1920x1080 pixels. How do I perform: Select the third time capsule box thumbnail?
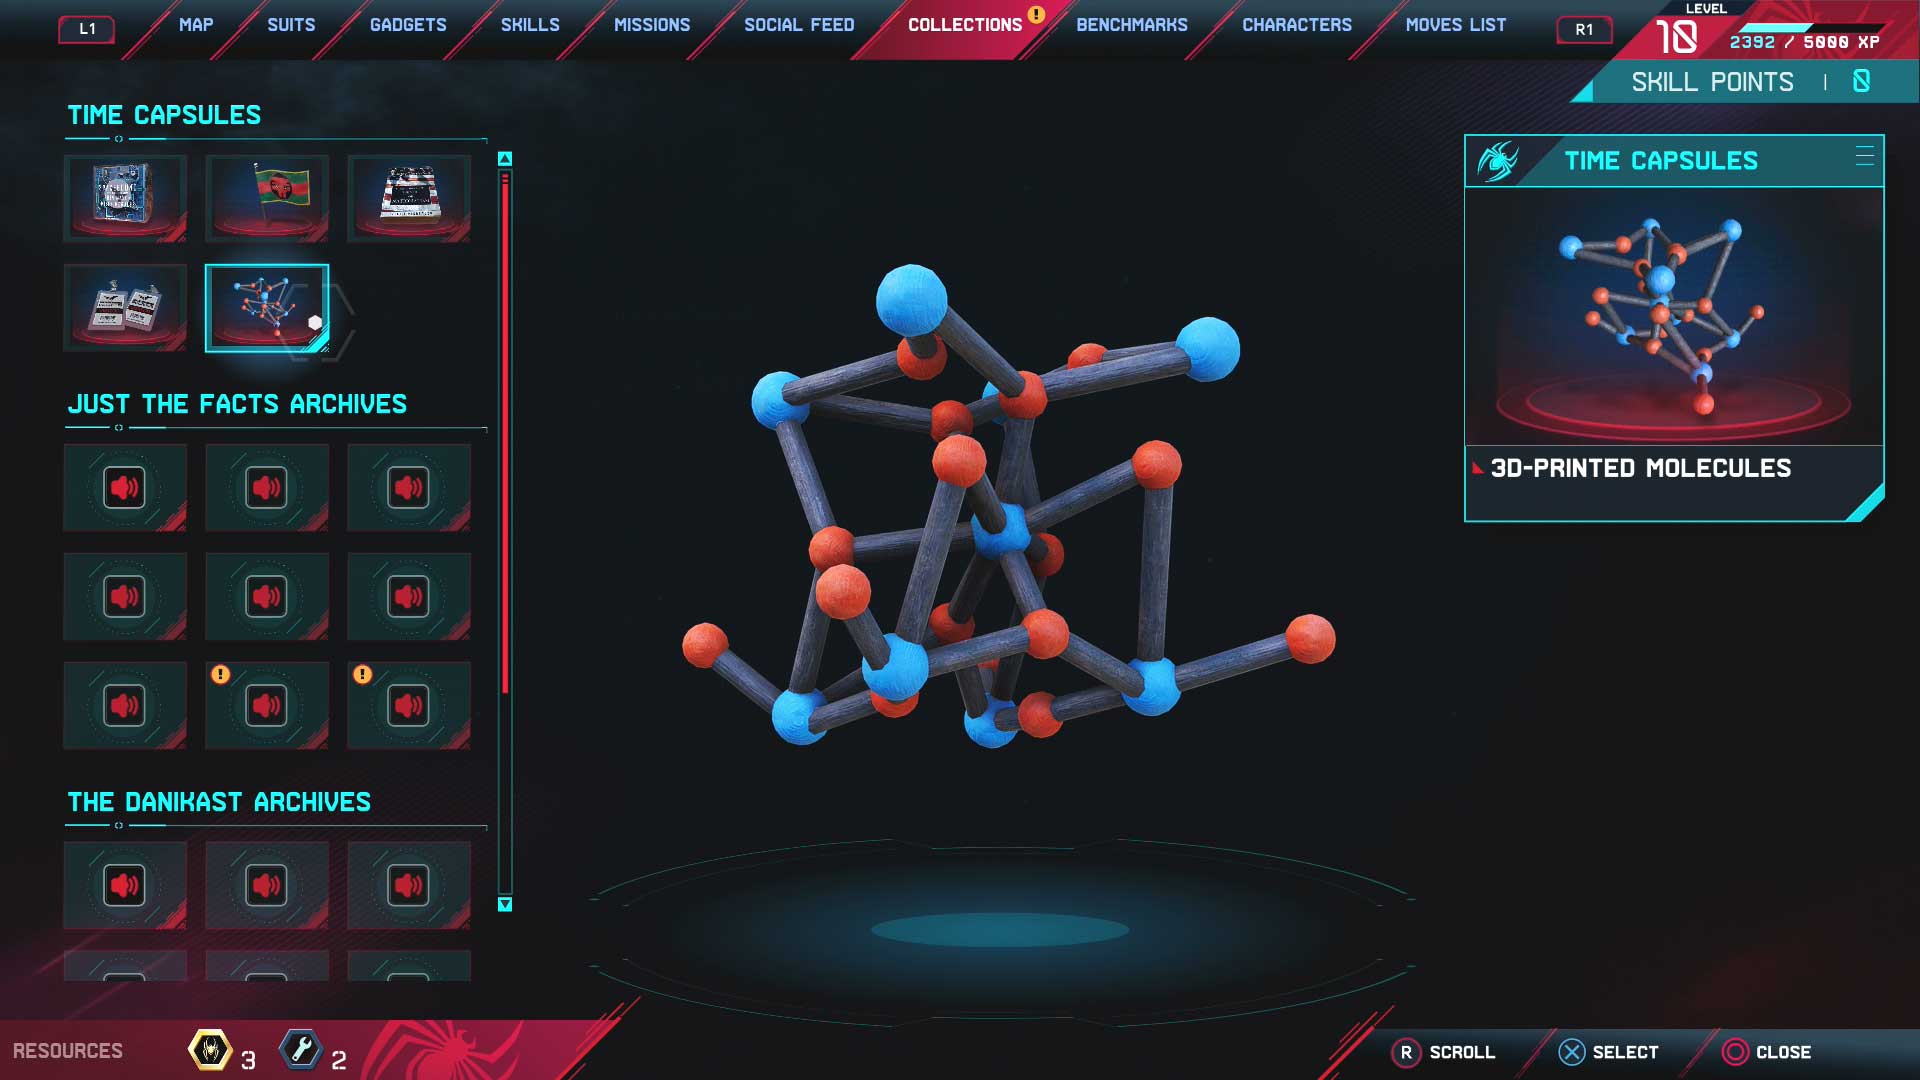[x=409, y=198]
